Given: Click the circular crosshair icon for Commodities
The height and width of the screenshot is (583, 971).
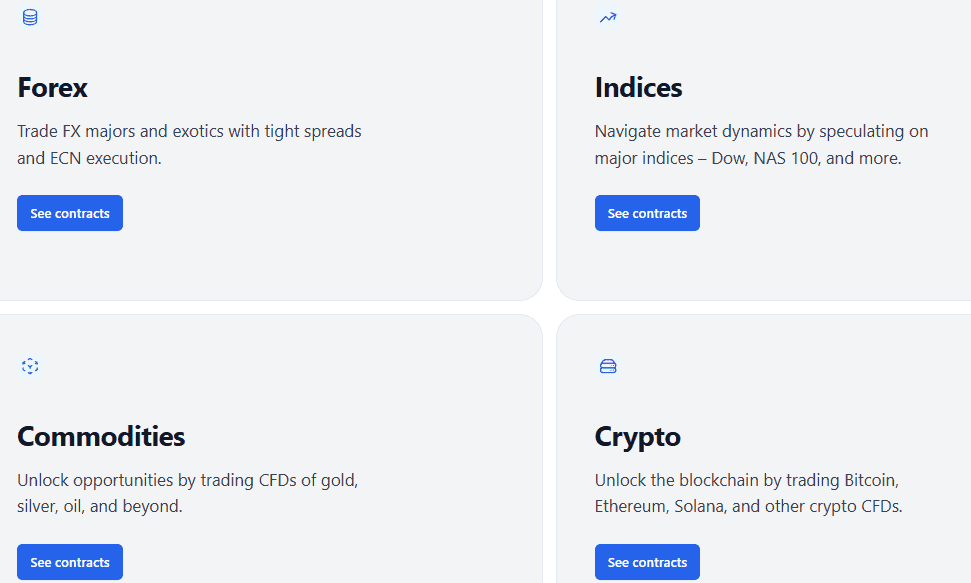Looking at the screenshot, I should 30,366.
